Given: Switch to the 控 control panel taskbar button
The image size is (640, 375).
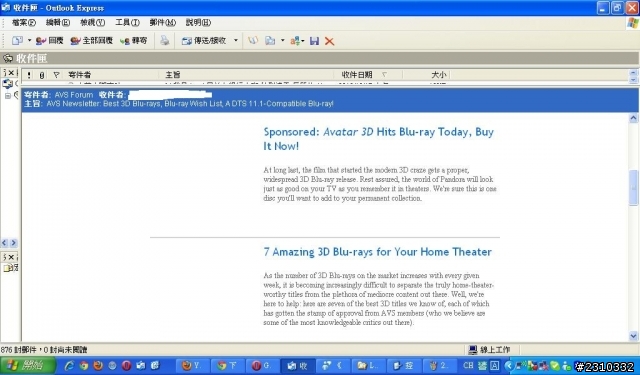Looking at the screenshot, I should coord(403,366).
